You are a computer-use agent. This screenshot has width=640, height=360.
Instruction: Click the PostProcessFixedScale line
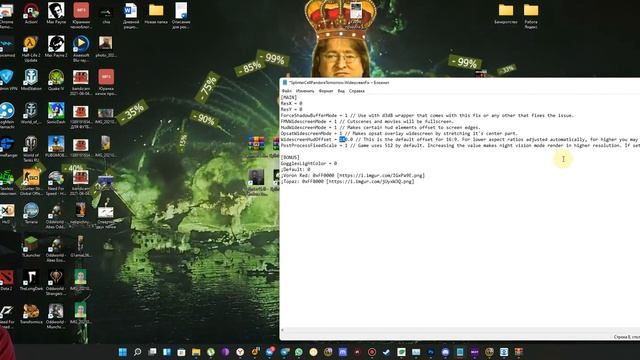pyautogui.click(x=460, y=145)
